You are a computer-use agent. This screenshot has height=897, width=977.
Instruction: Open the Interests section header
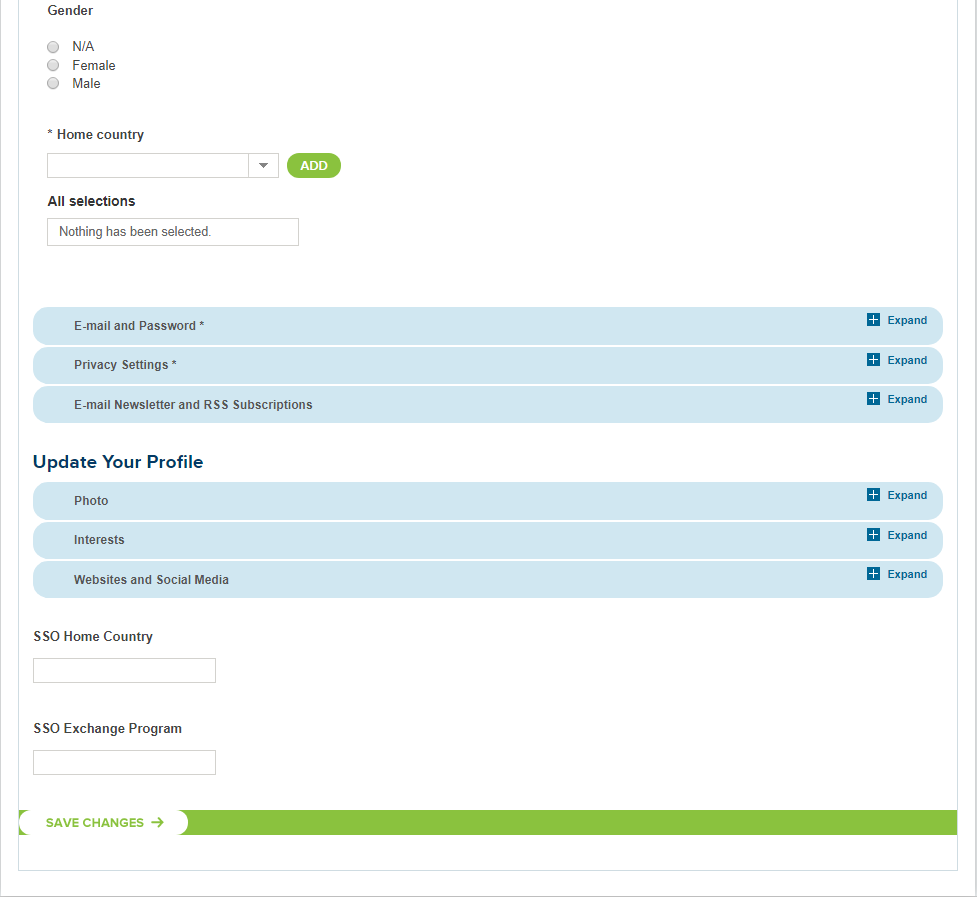coord(488,540)
